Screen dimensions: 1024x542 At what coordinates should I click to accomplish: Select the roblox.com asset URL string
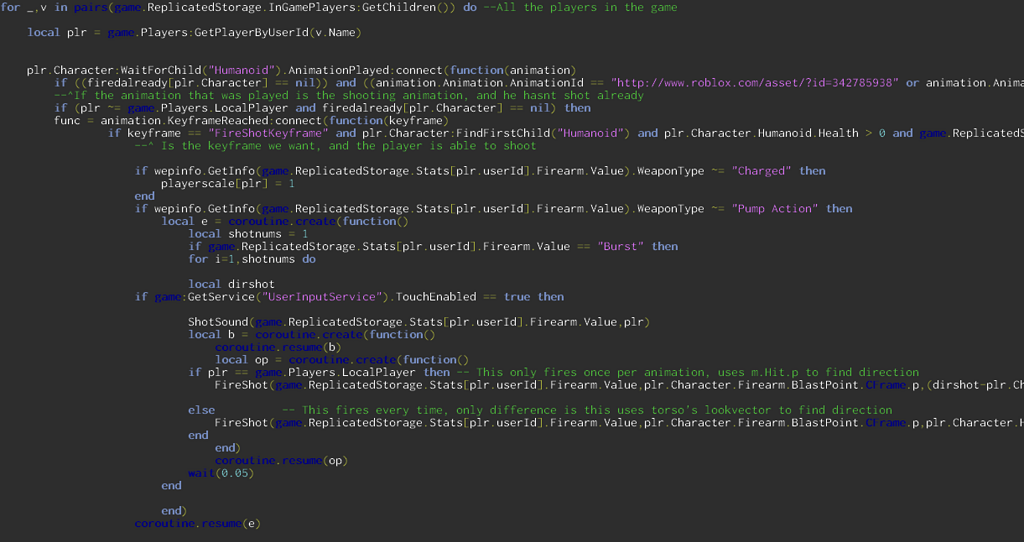(x=754, y=82)
